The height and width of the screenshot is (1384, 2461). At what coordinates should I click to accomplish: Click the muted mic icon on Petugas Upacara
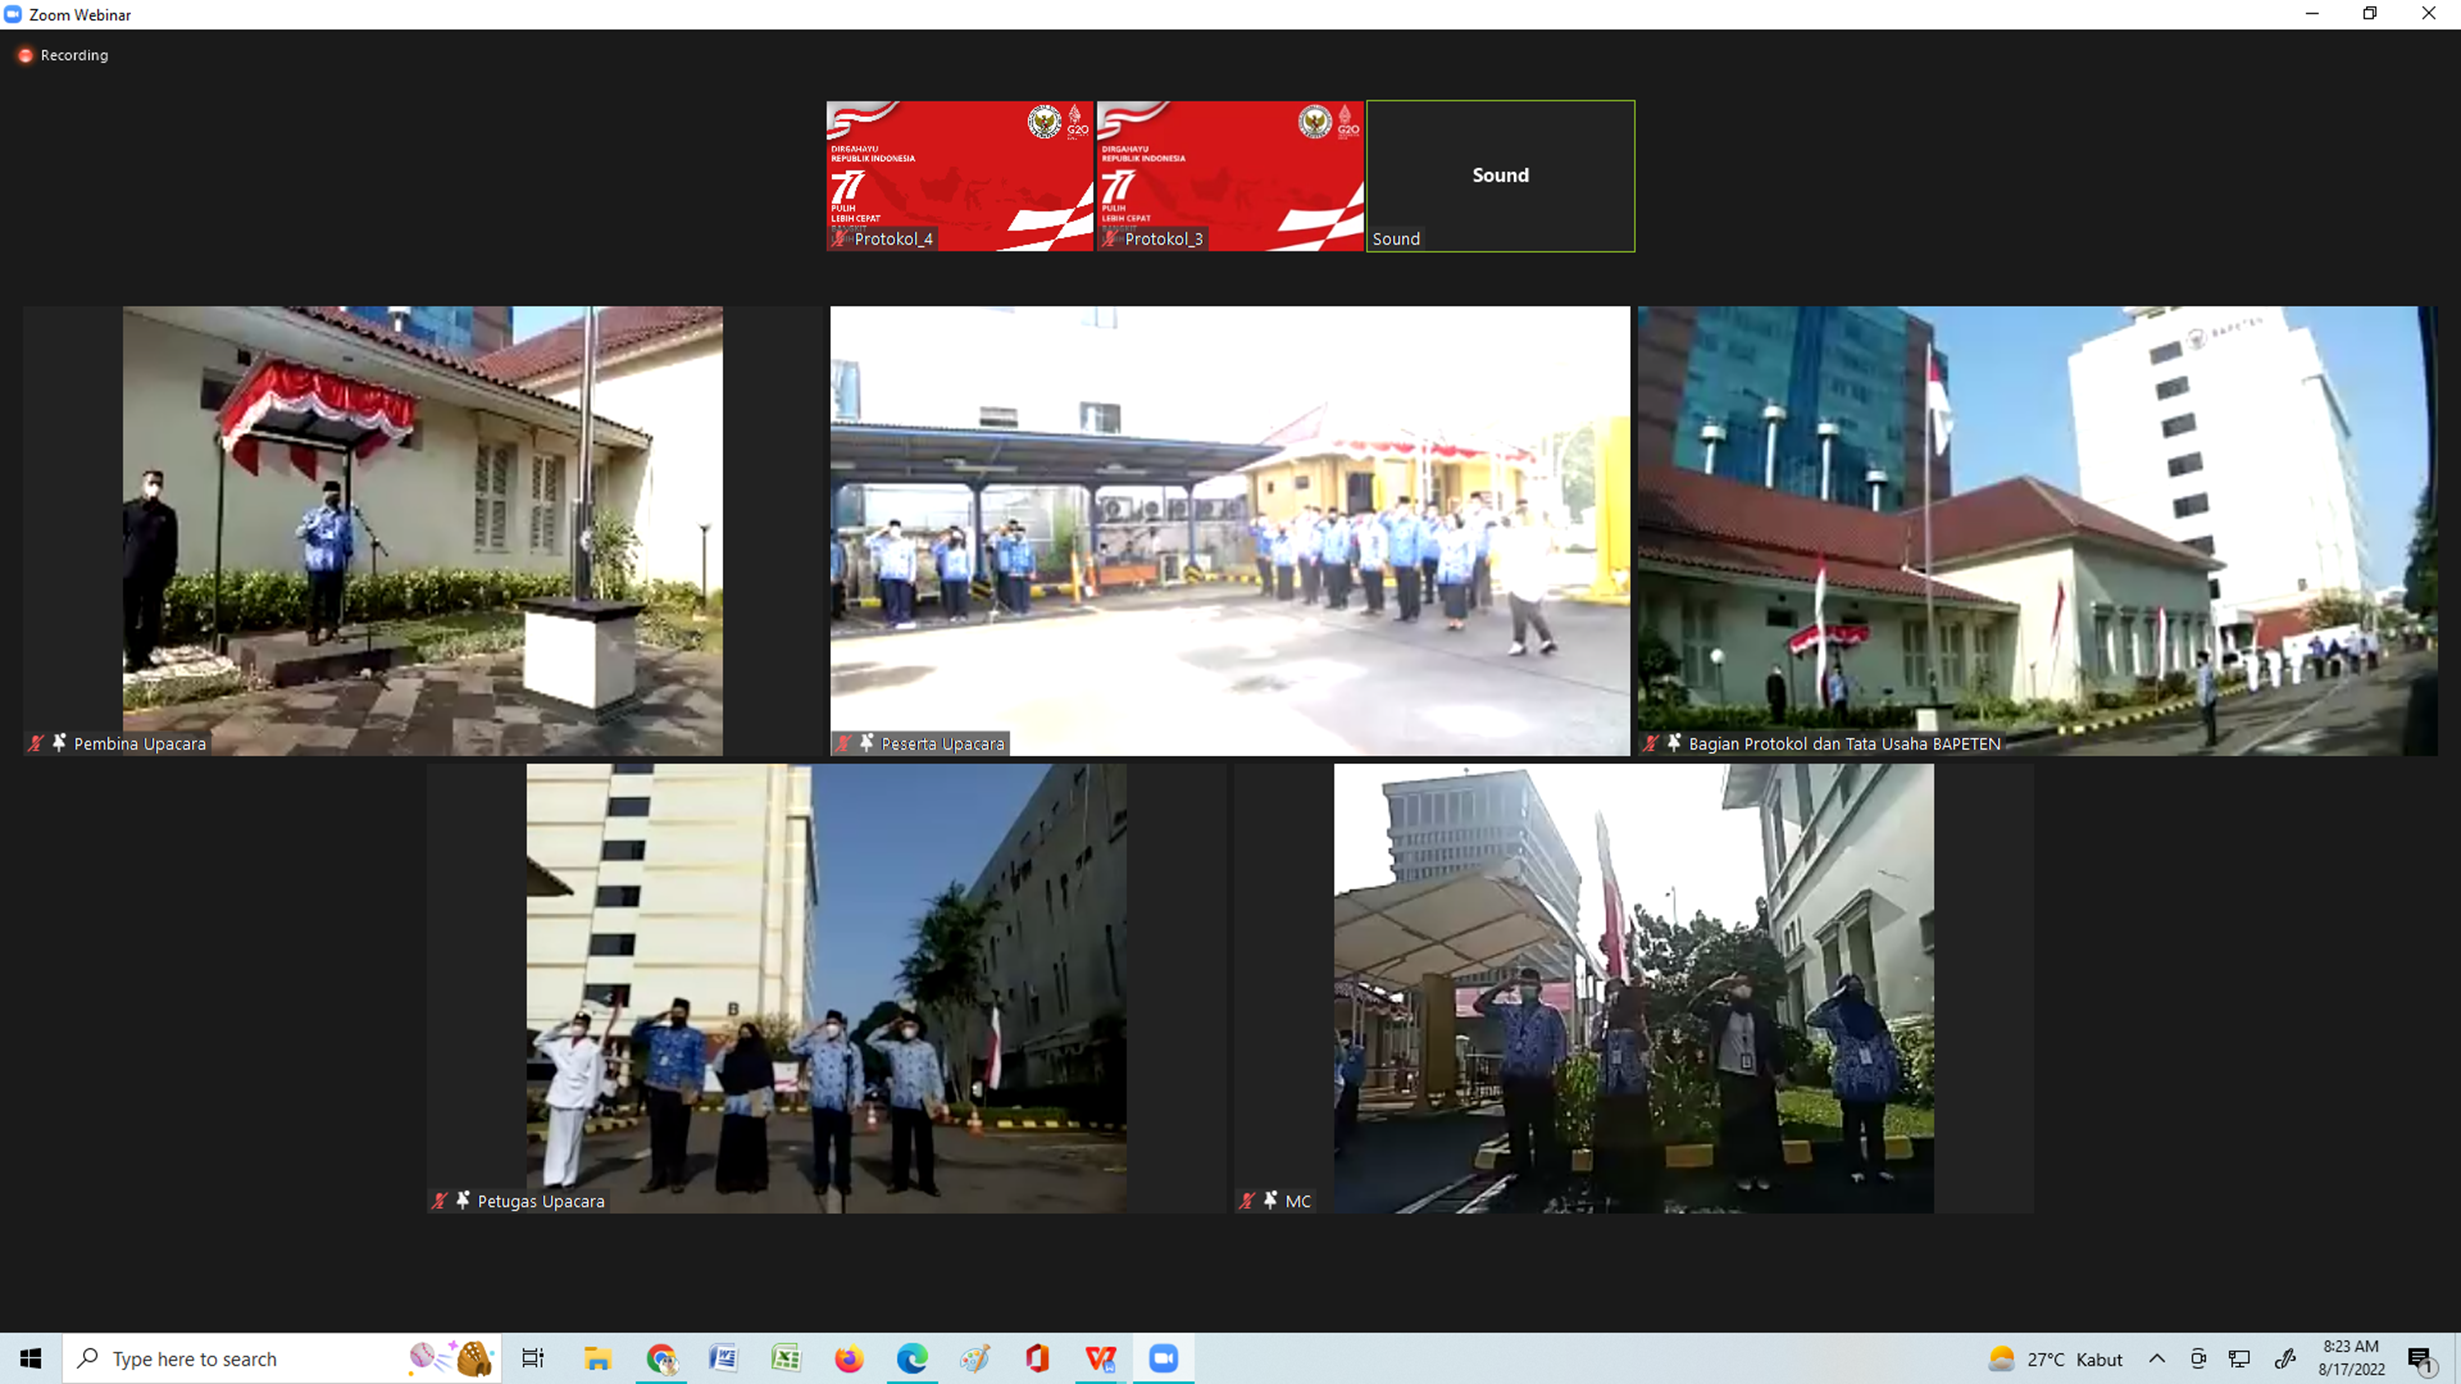(439, 1200)
